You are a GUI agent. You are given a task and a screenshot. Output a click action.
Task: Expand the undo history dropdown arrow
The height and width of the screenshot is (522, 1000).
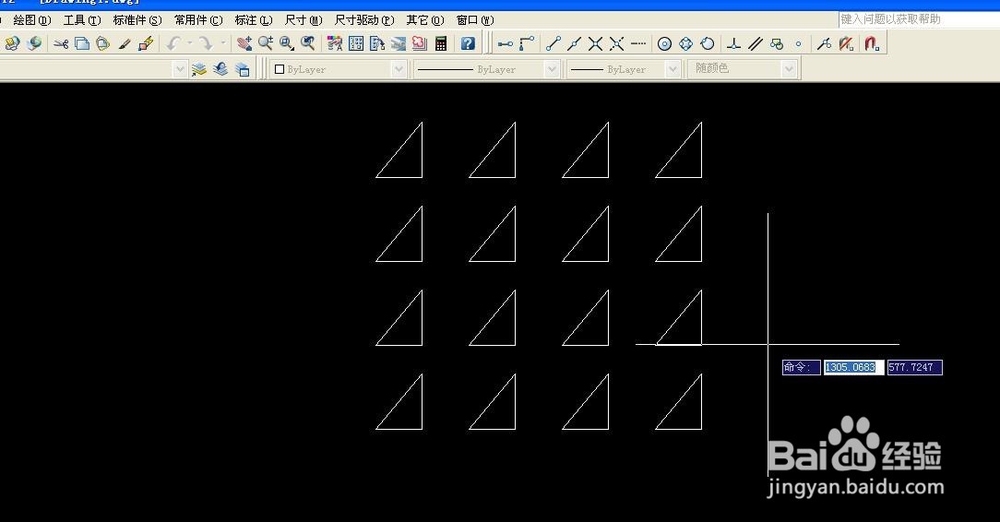point(189,43)
